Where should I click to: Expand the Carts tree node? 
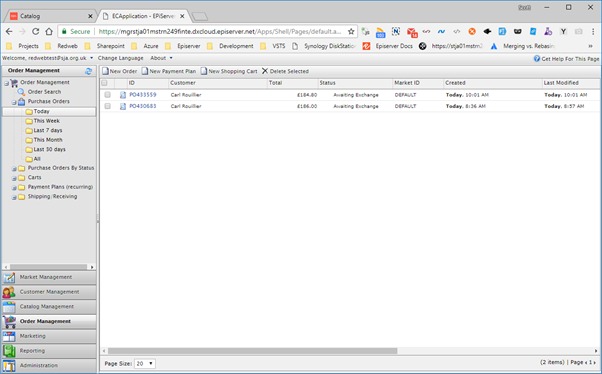(14, 178)
